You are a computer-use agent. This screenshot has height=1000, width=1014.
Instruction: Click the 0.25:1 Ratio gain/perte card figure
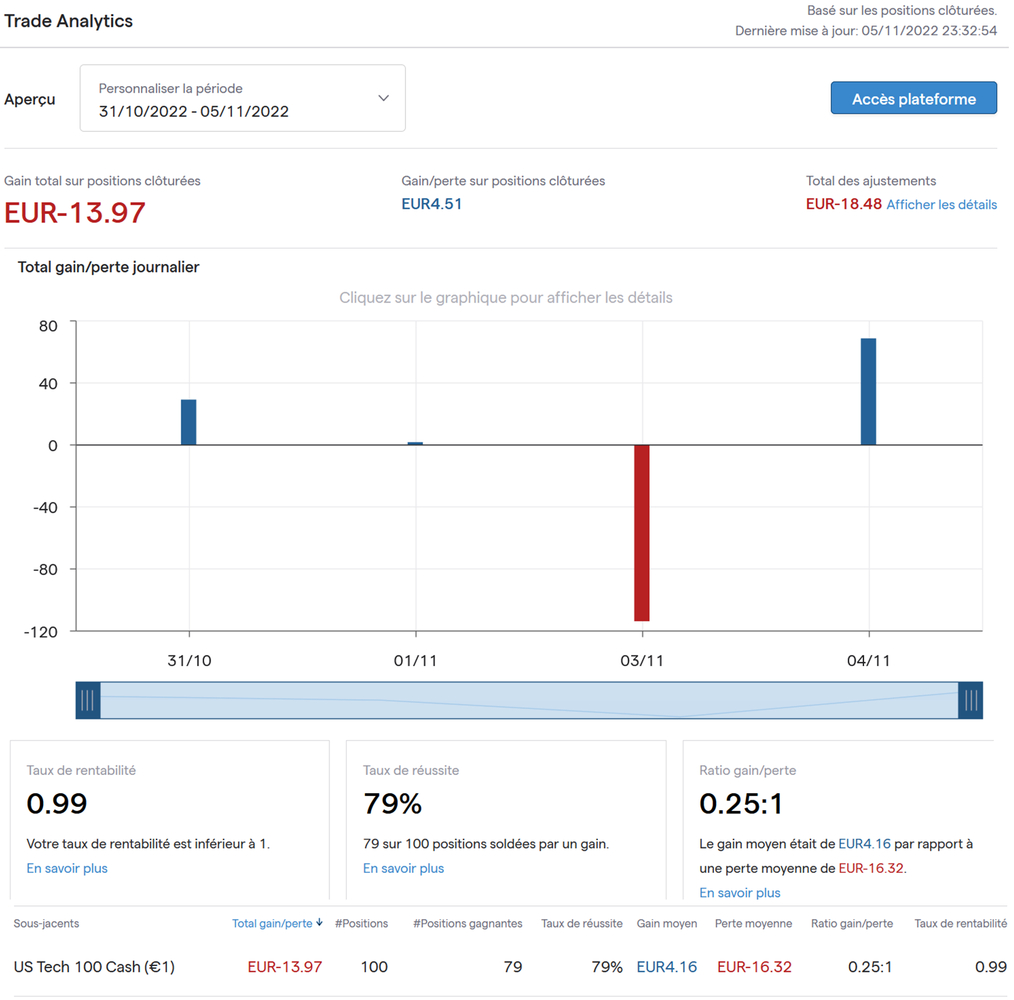click(x=741, y=804)
